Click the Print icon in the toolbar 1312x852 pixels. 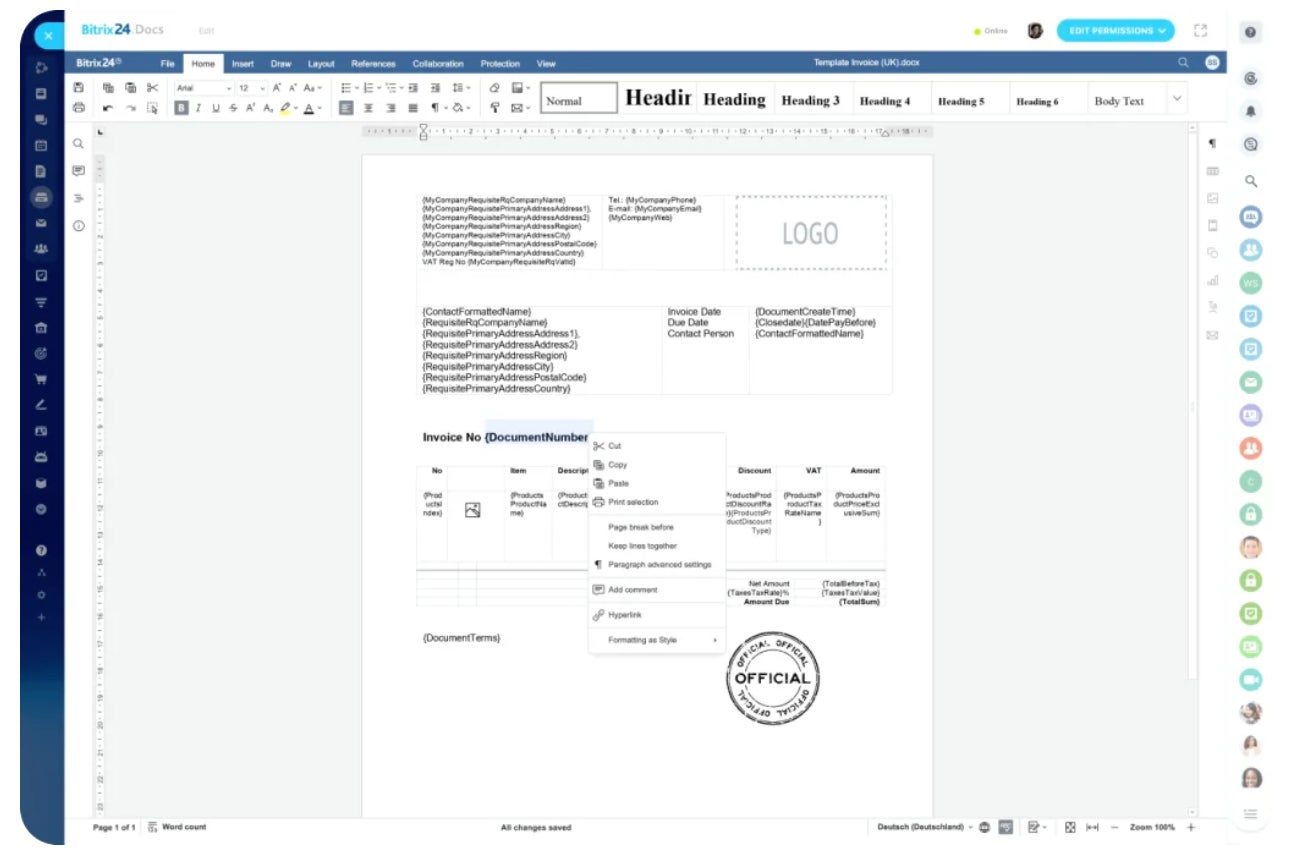click(x=79, y=107)
